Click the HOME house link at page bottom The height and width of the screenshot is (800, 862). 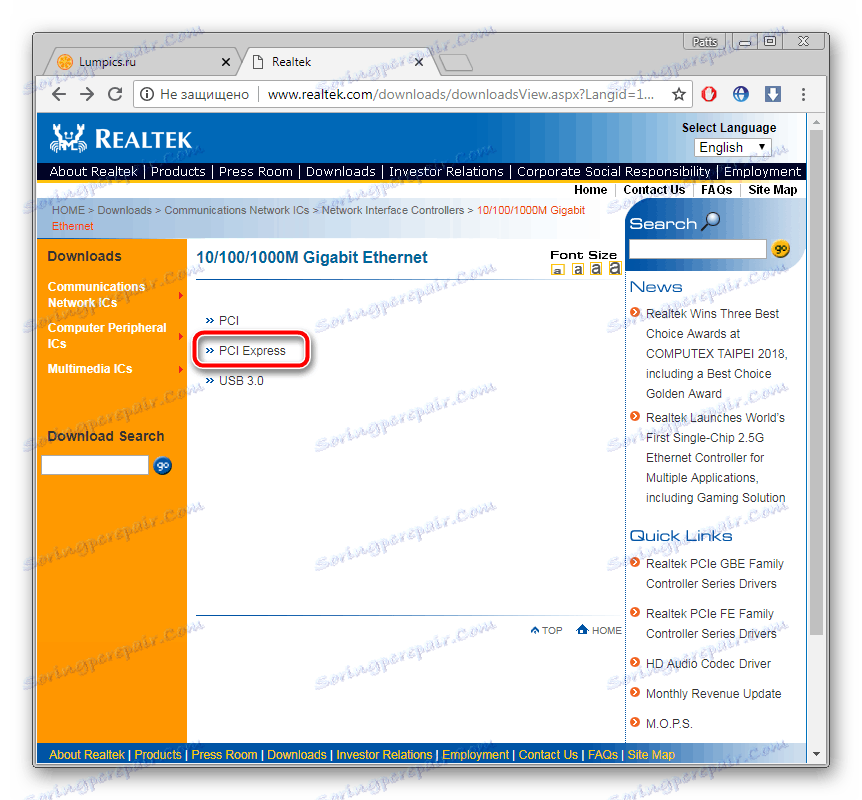599,630
